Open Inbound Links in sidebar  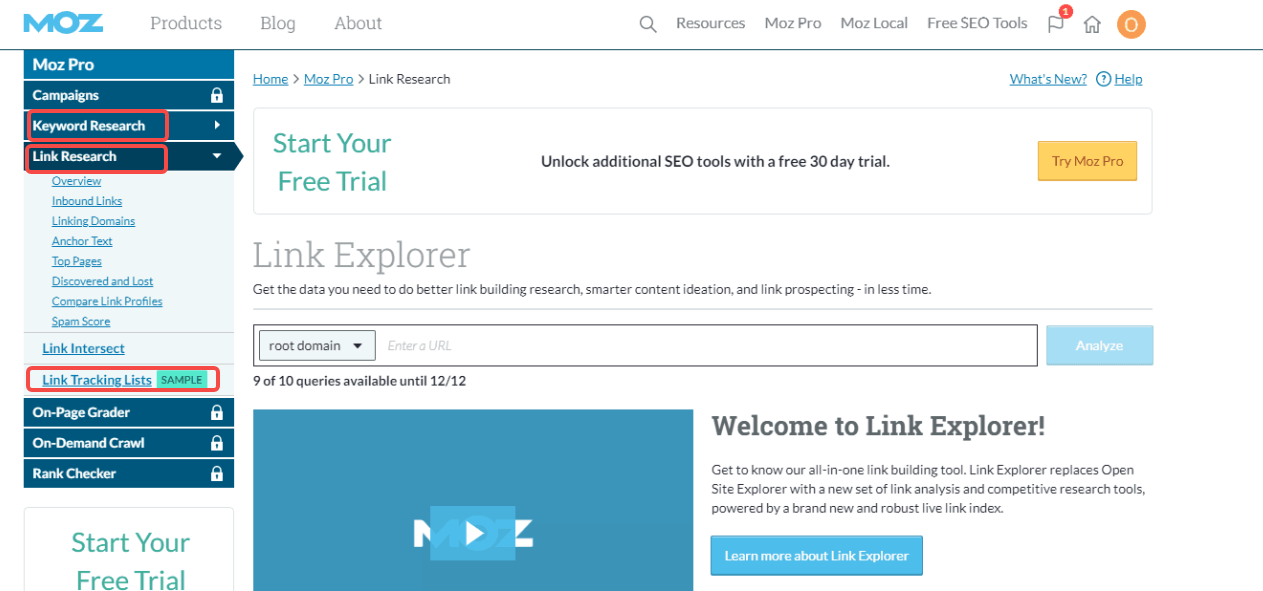pyautogui.click(x=87, y=201)
